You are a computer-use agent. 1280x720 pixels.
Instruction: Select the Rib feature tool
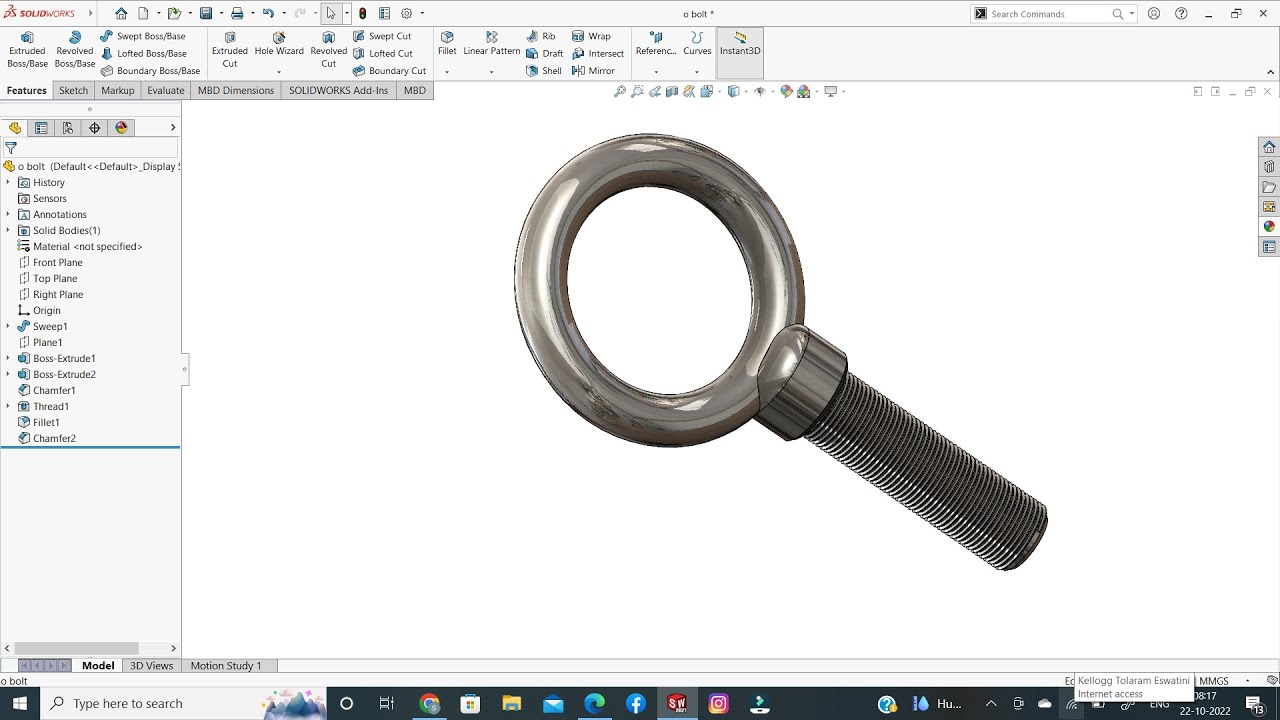(x=541, y=36)
